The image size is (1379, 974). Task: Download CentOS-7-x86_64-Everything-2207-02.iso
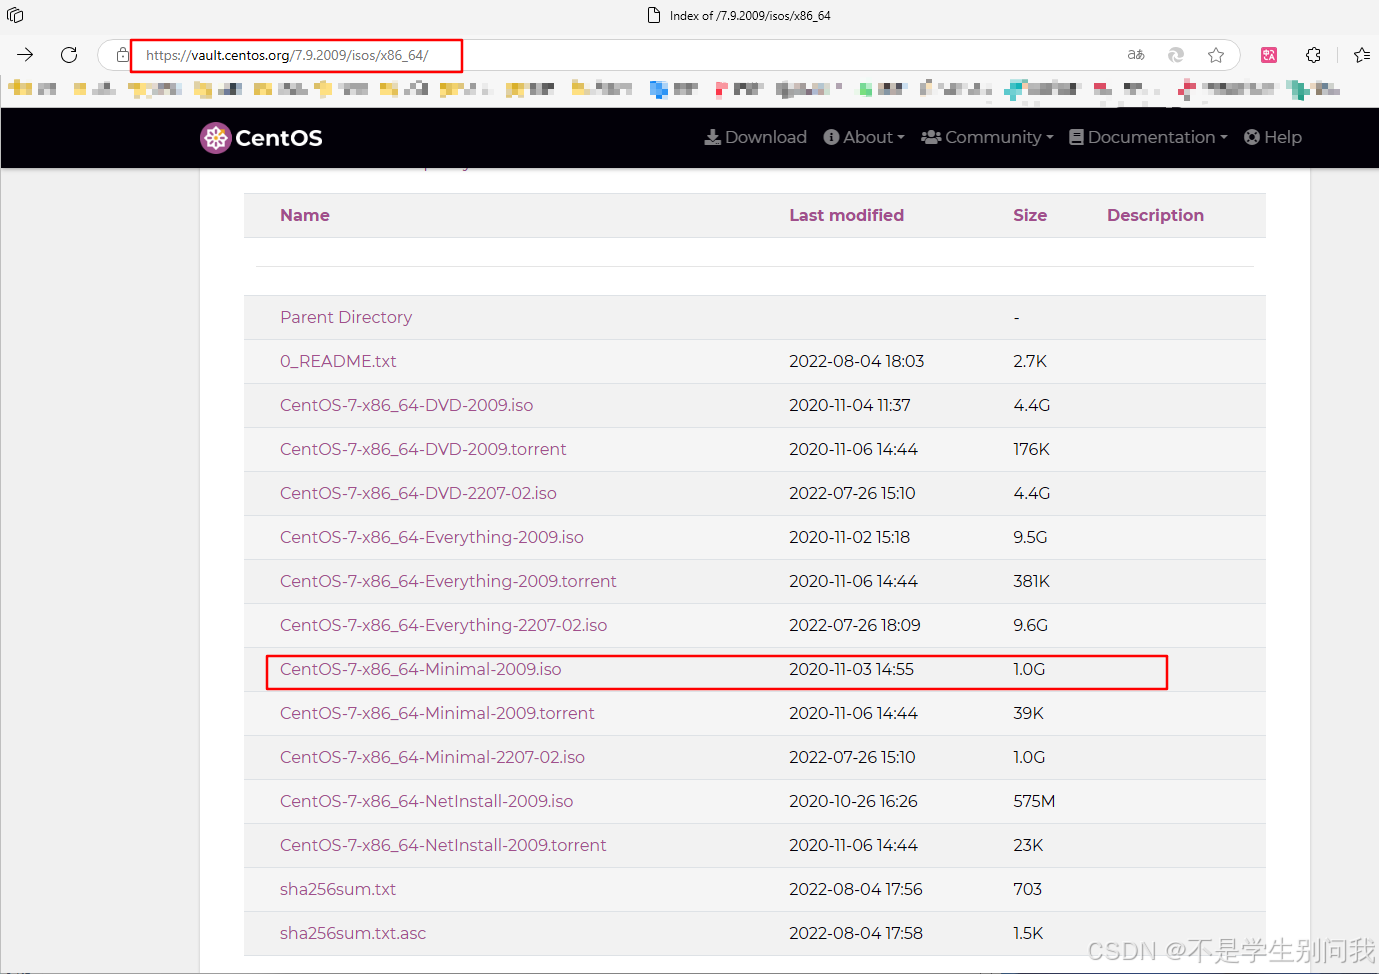pyautogui.click(x=443, y=625)
